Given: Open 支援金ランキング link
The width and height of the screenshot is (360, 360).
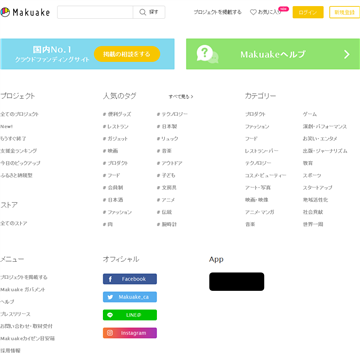Looking at the screenshot, I should coord(19,151).
